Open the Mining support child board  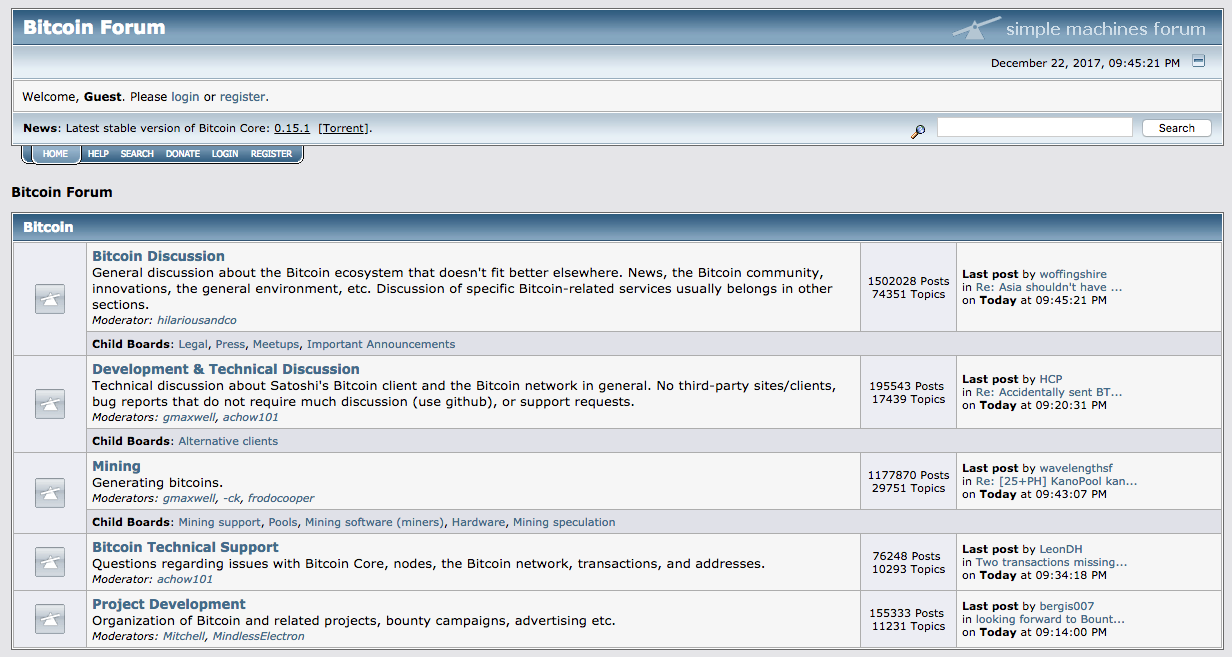click(220, 522)
